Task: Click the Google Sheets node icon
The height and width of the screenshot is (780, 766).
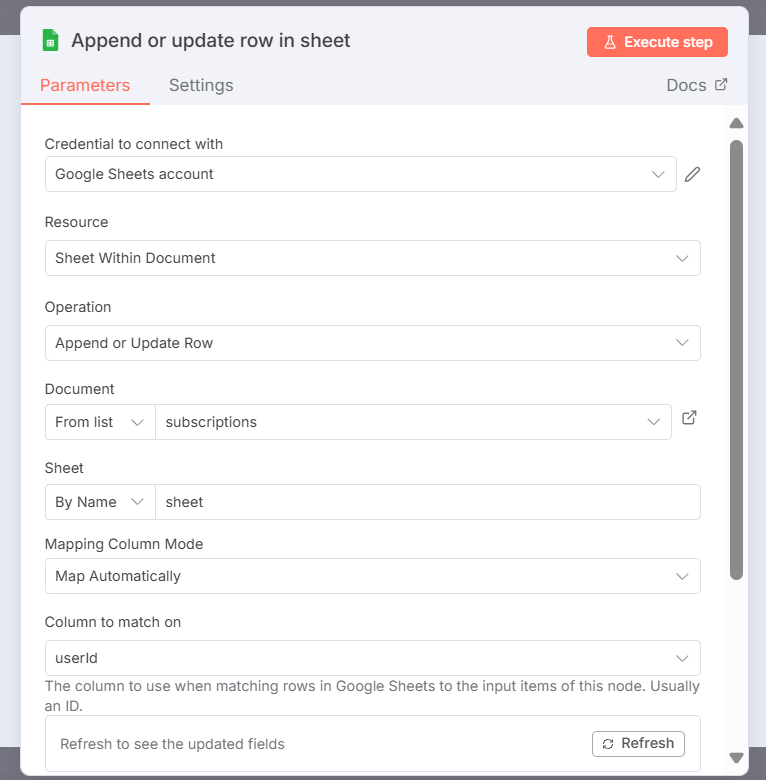Action: (x=50, y=41)
